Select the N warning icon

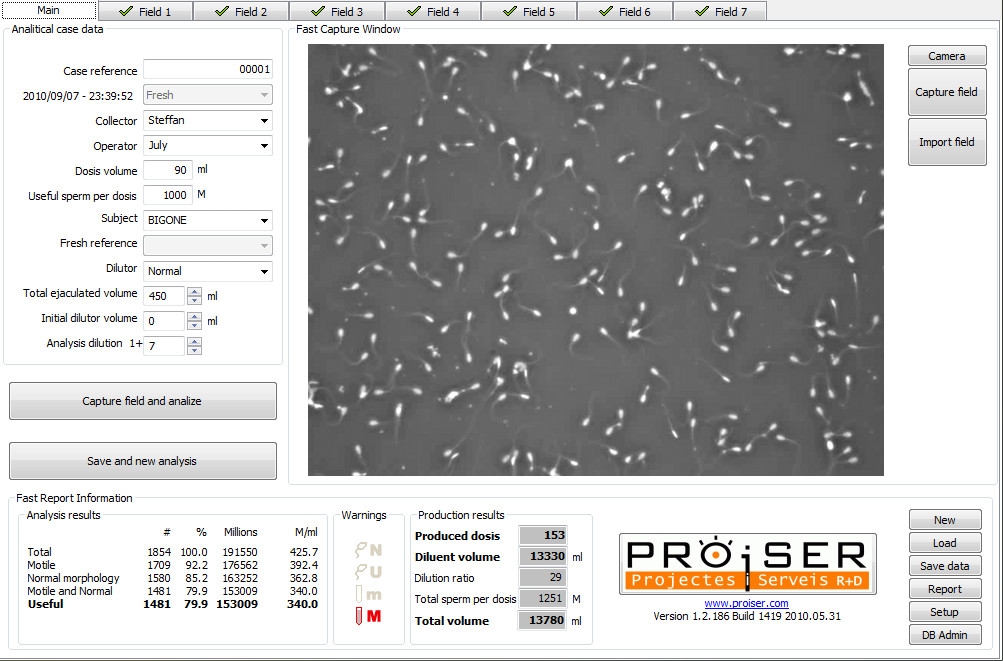pyautogui.click(x=369, y=550)
